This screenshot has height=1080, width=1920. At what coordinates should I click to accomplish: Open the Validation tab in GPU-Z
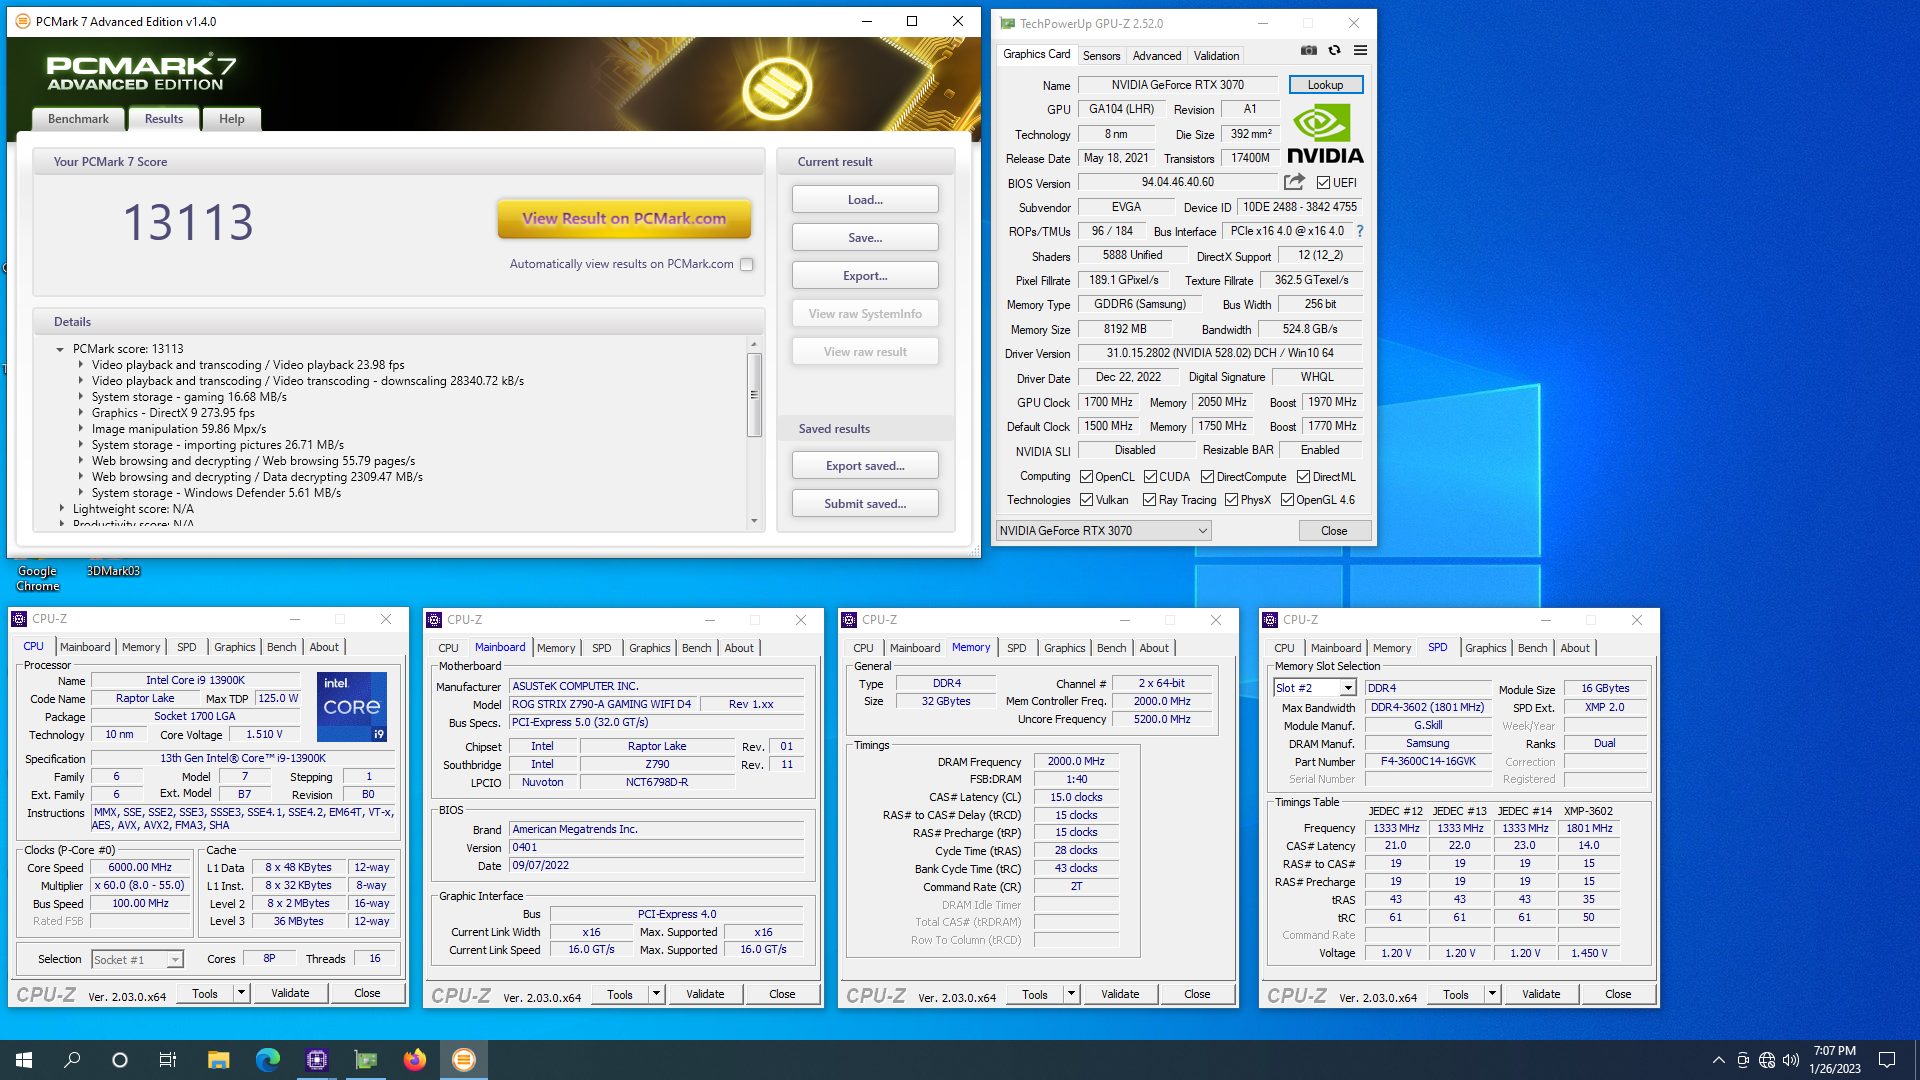[x=1216, y=56]
